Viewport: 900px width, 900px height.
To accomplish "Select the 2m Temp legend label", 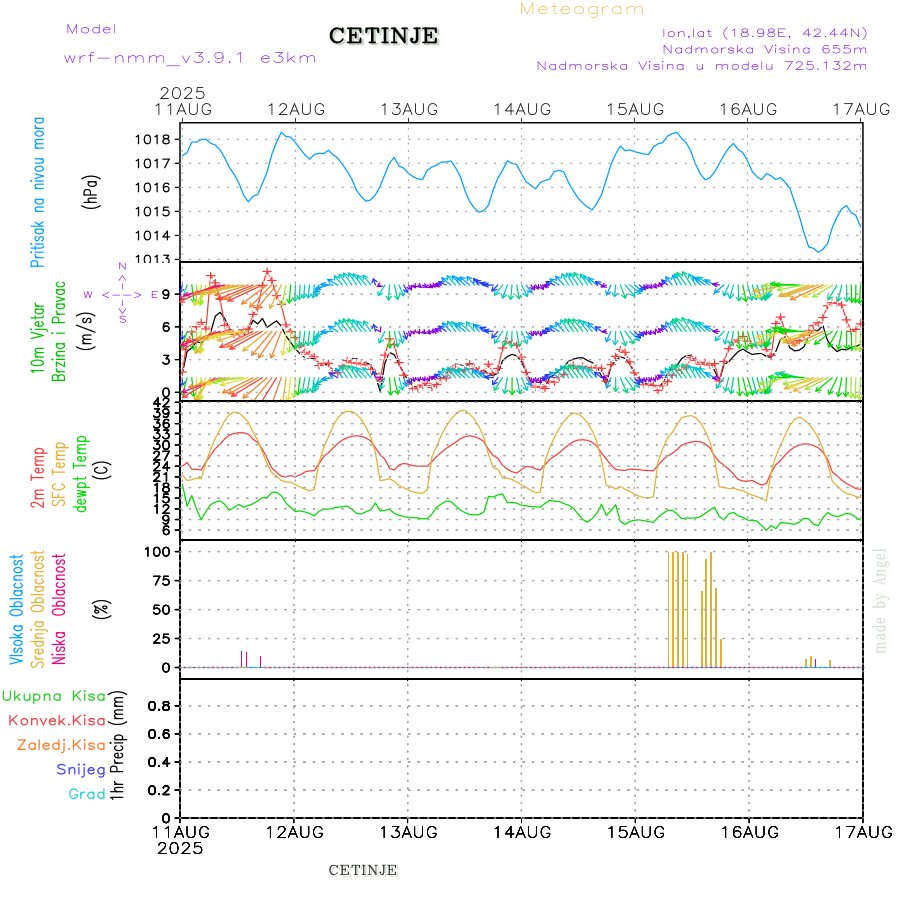I will point(38,478).
